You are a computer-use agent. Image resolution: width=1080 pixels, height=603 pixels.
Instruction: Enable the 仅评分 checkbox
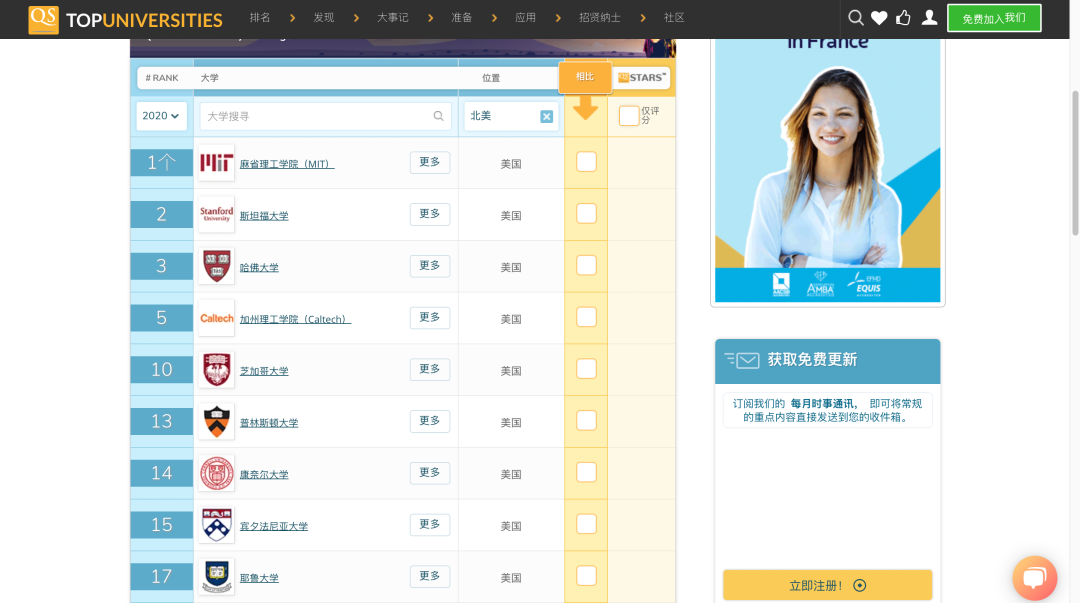click(629, 116)
